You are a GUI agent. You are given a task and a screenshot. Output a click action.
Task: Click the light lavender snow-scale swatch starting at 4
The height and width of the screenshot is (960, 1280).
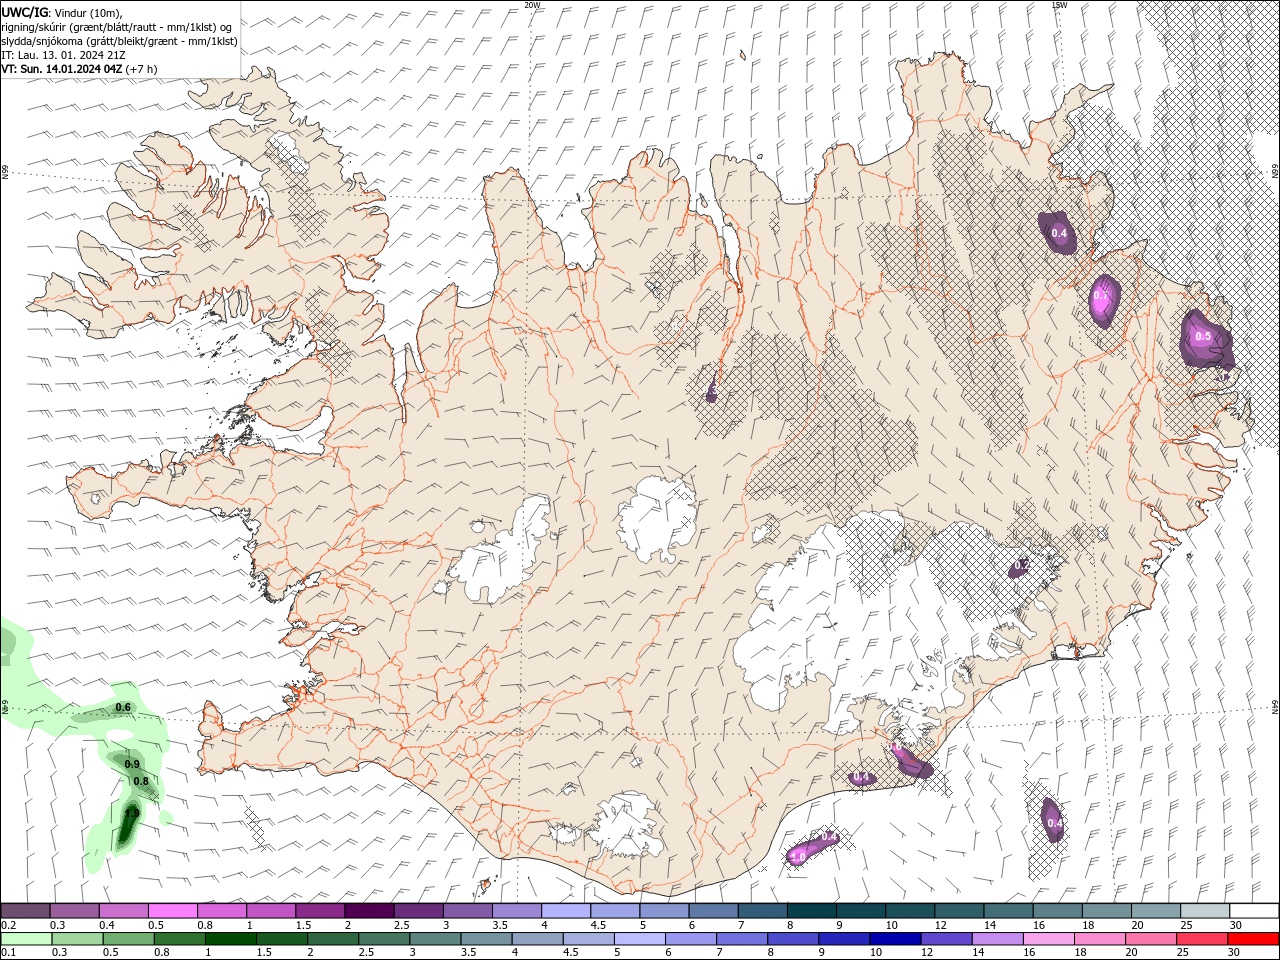(x=566, y=911)
